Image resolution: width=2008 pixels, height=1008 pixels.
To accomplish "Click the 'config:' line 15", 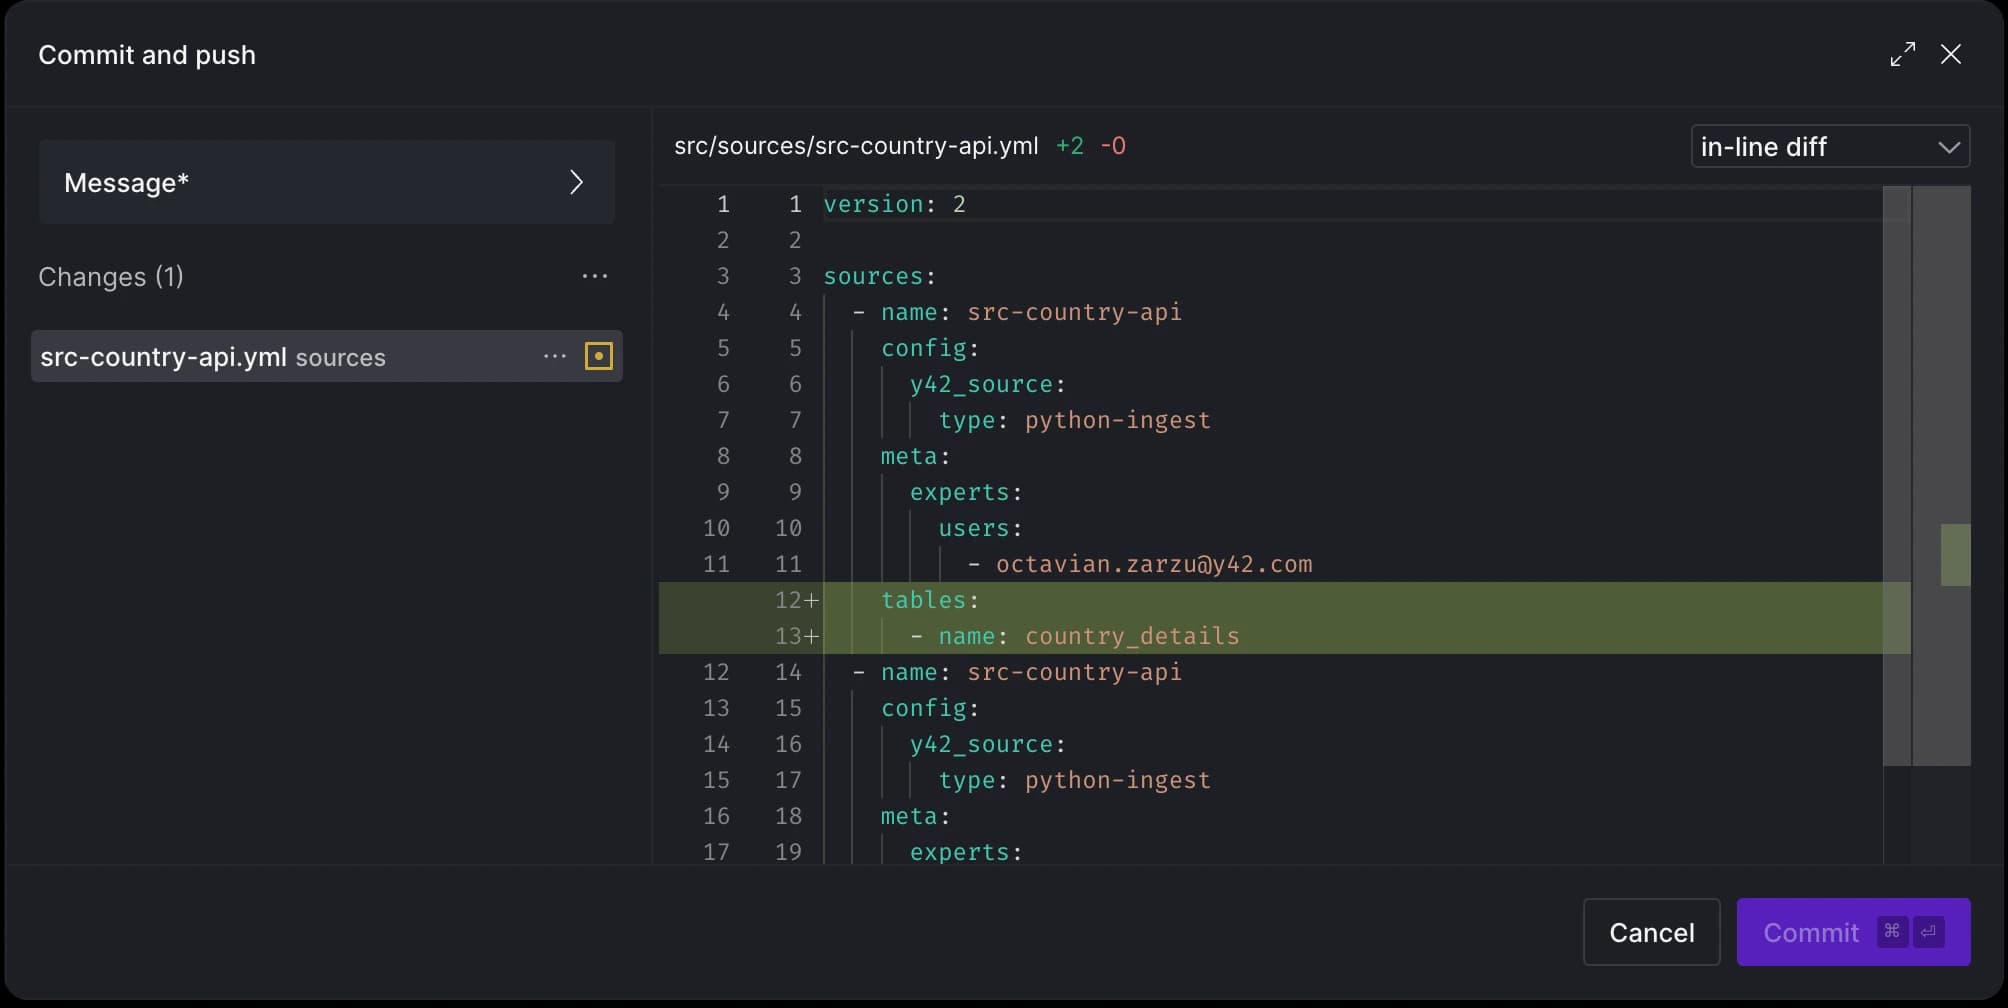I will (x=930, y=708).
